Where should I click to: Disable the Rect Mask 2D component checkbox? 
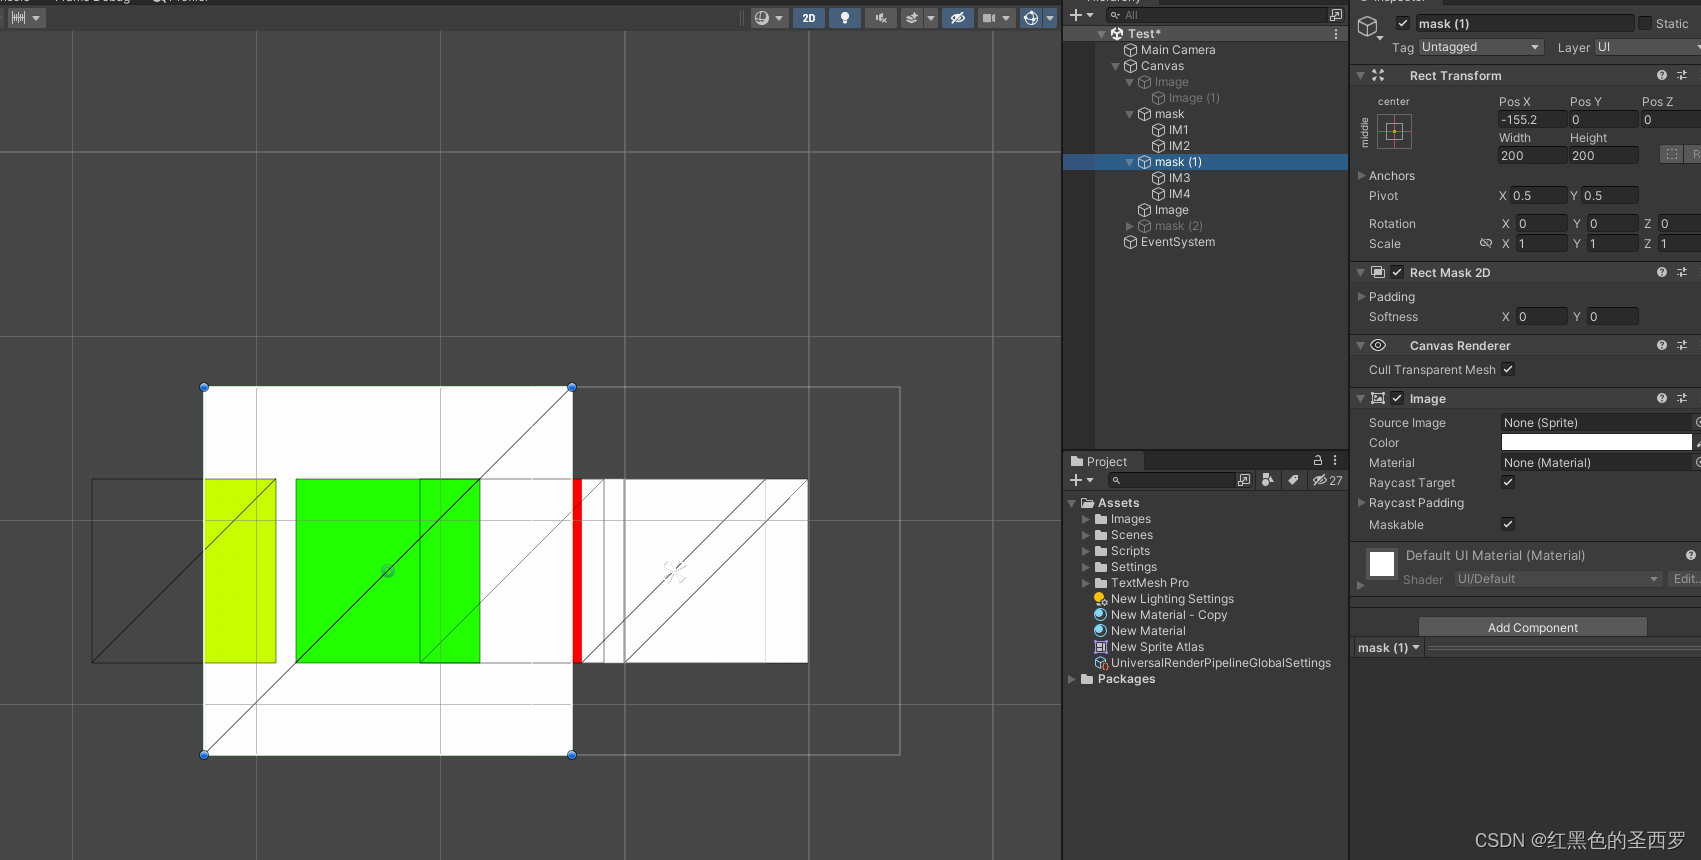pos(1397,272)
